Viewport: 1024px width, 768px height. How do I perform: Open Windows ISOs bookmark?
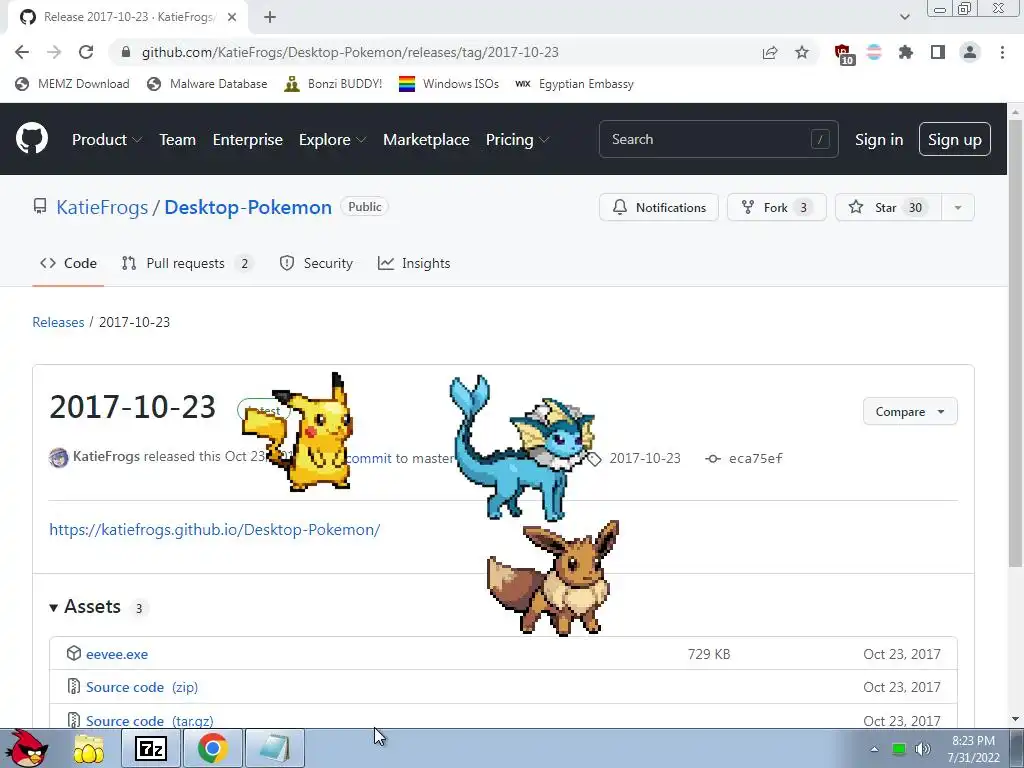449,84
